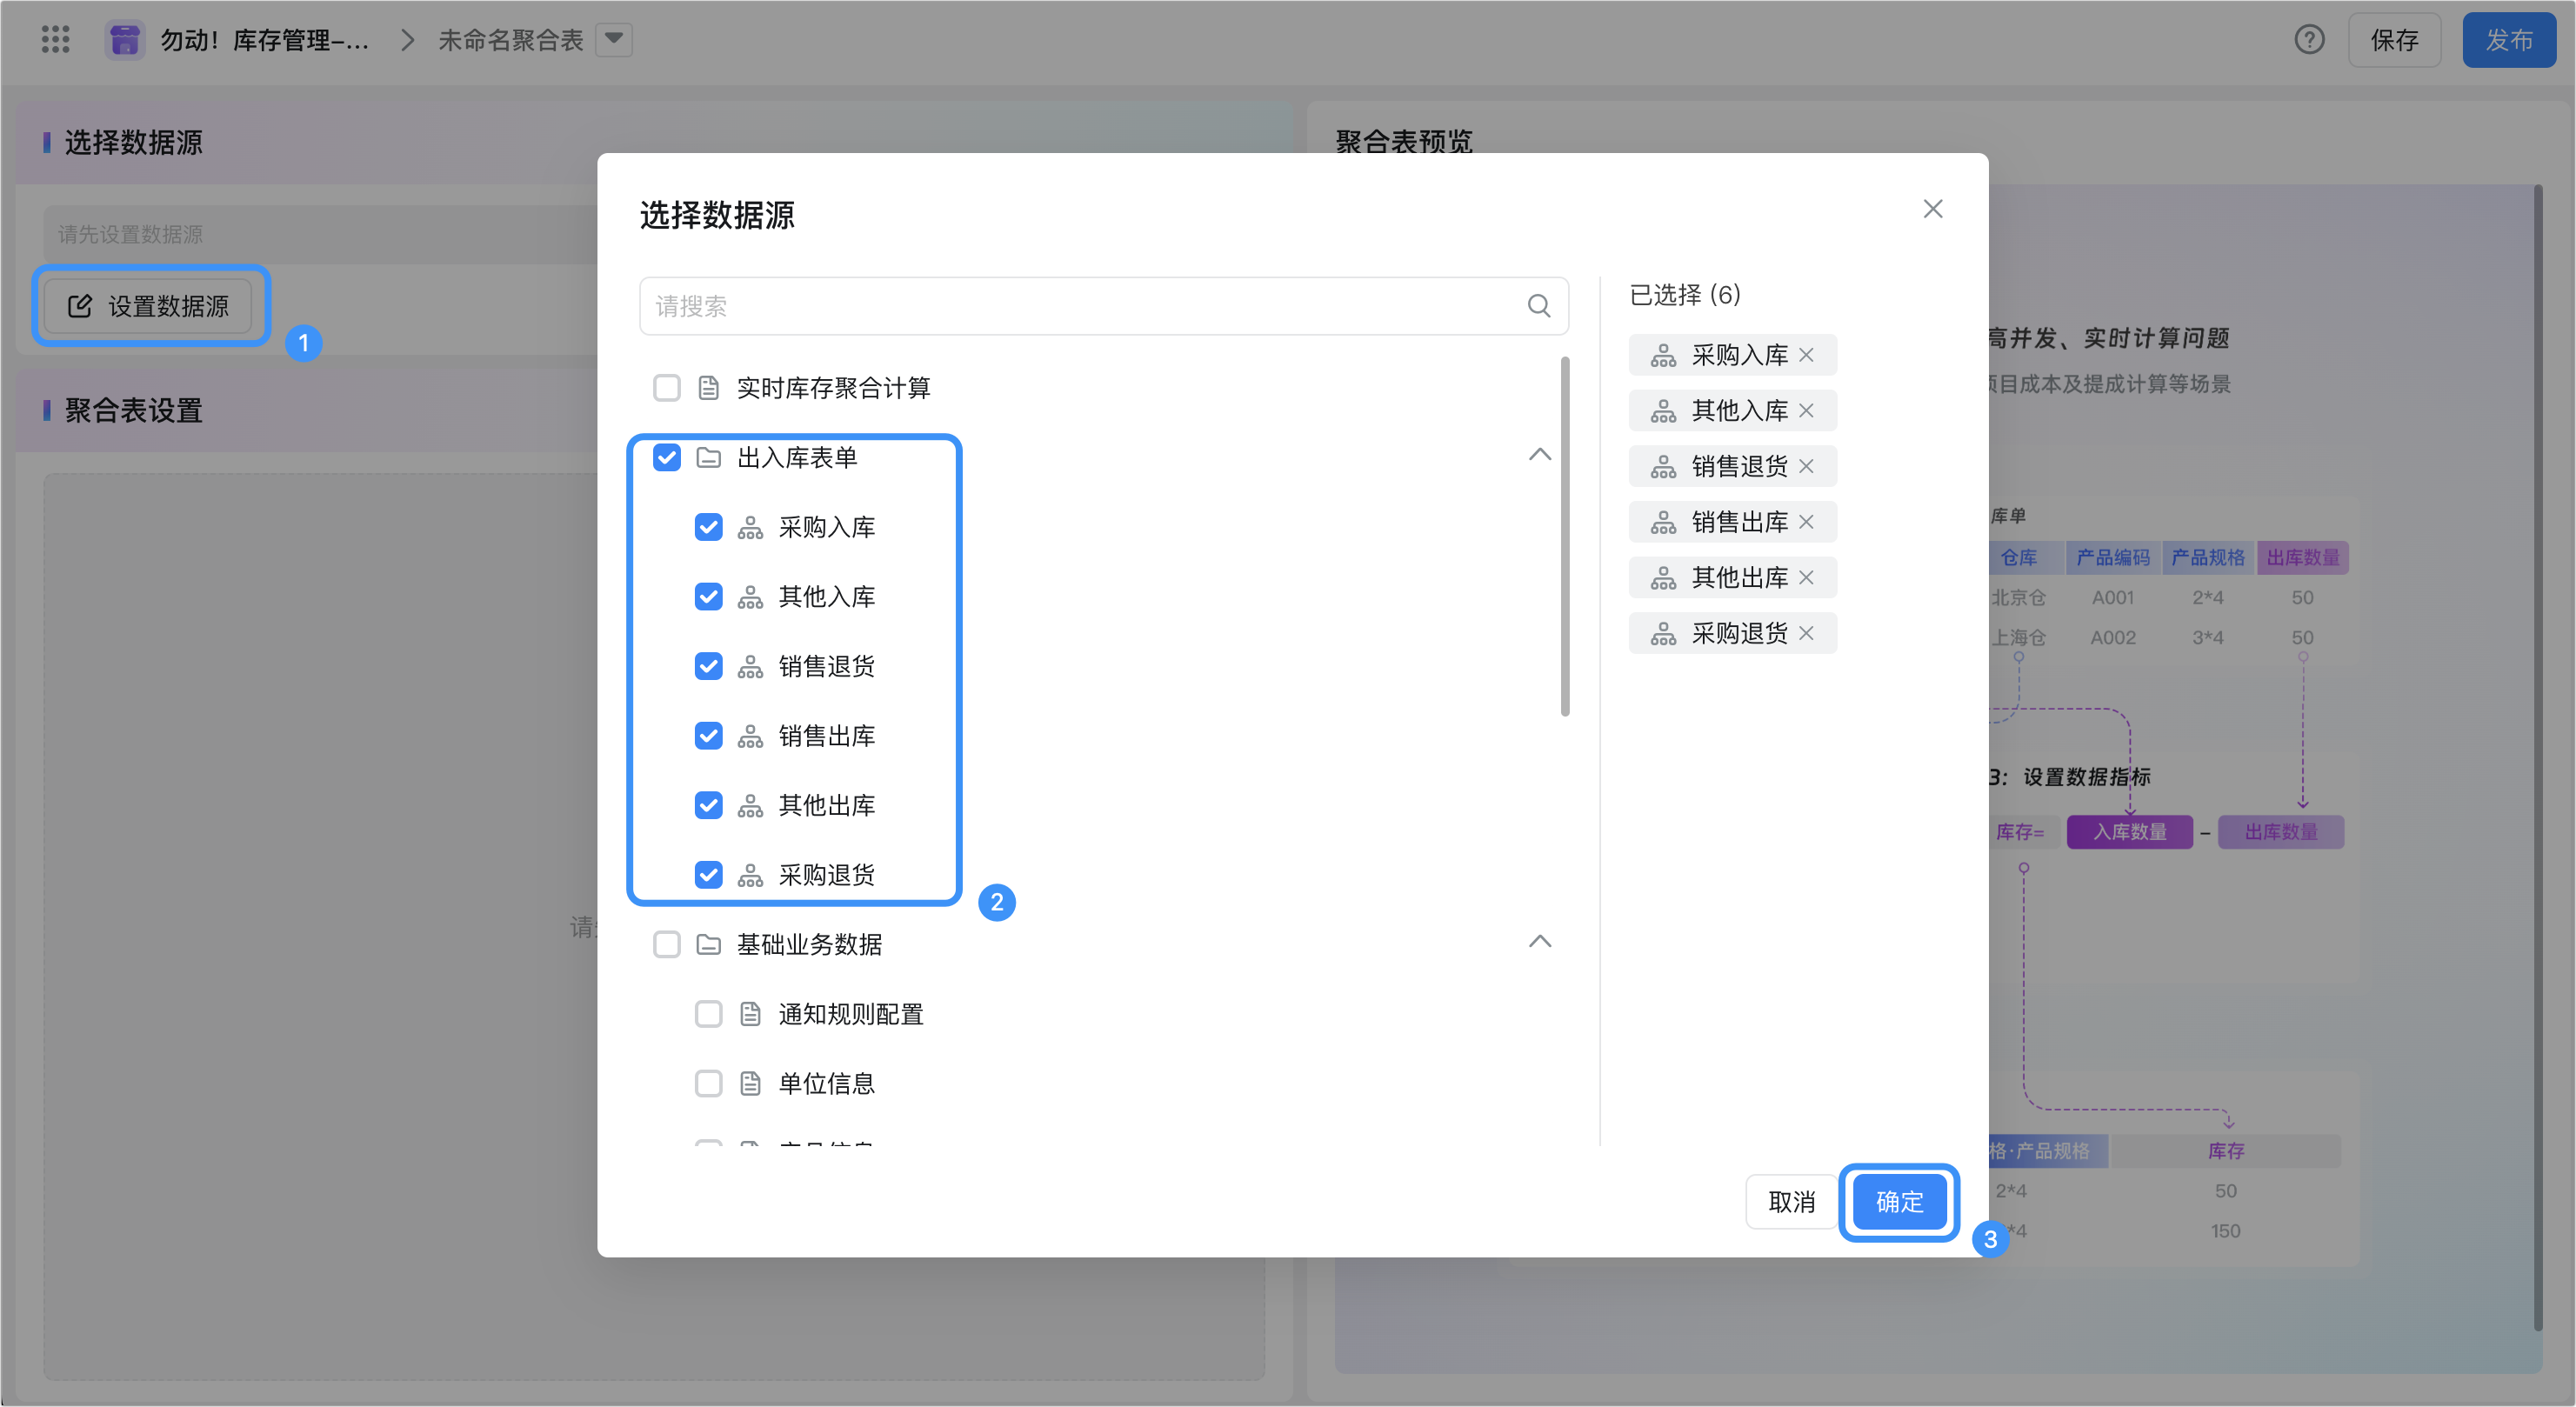Click the workflow icon beside 其他出库 in tree
The width and height of the screenshot is (2576, 1407).
750,806
